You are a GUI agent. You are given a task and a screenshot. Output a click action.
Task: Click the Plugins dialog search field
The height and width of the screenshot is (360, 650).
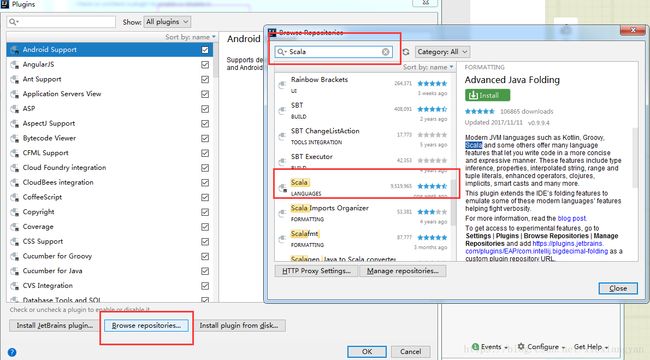(x=61, y=22)
